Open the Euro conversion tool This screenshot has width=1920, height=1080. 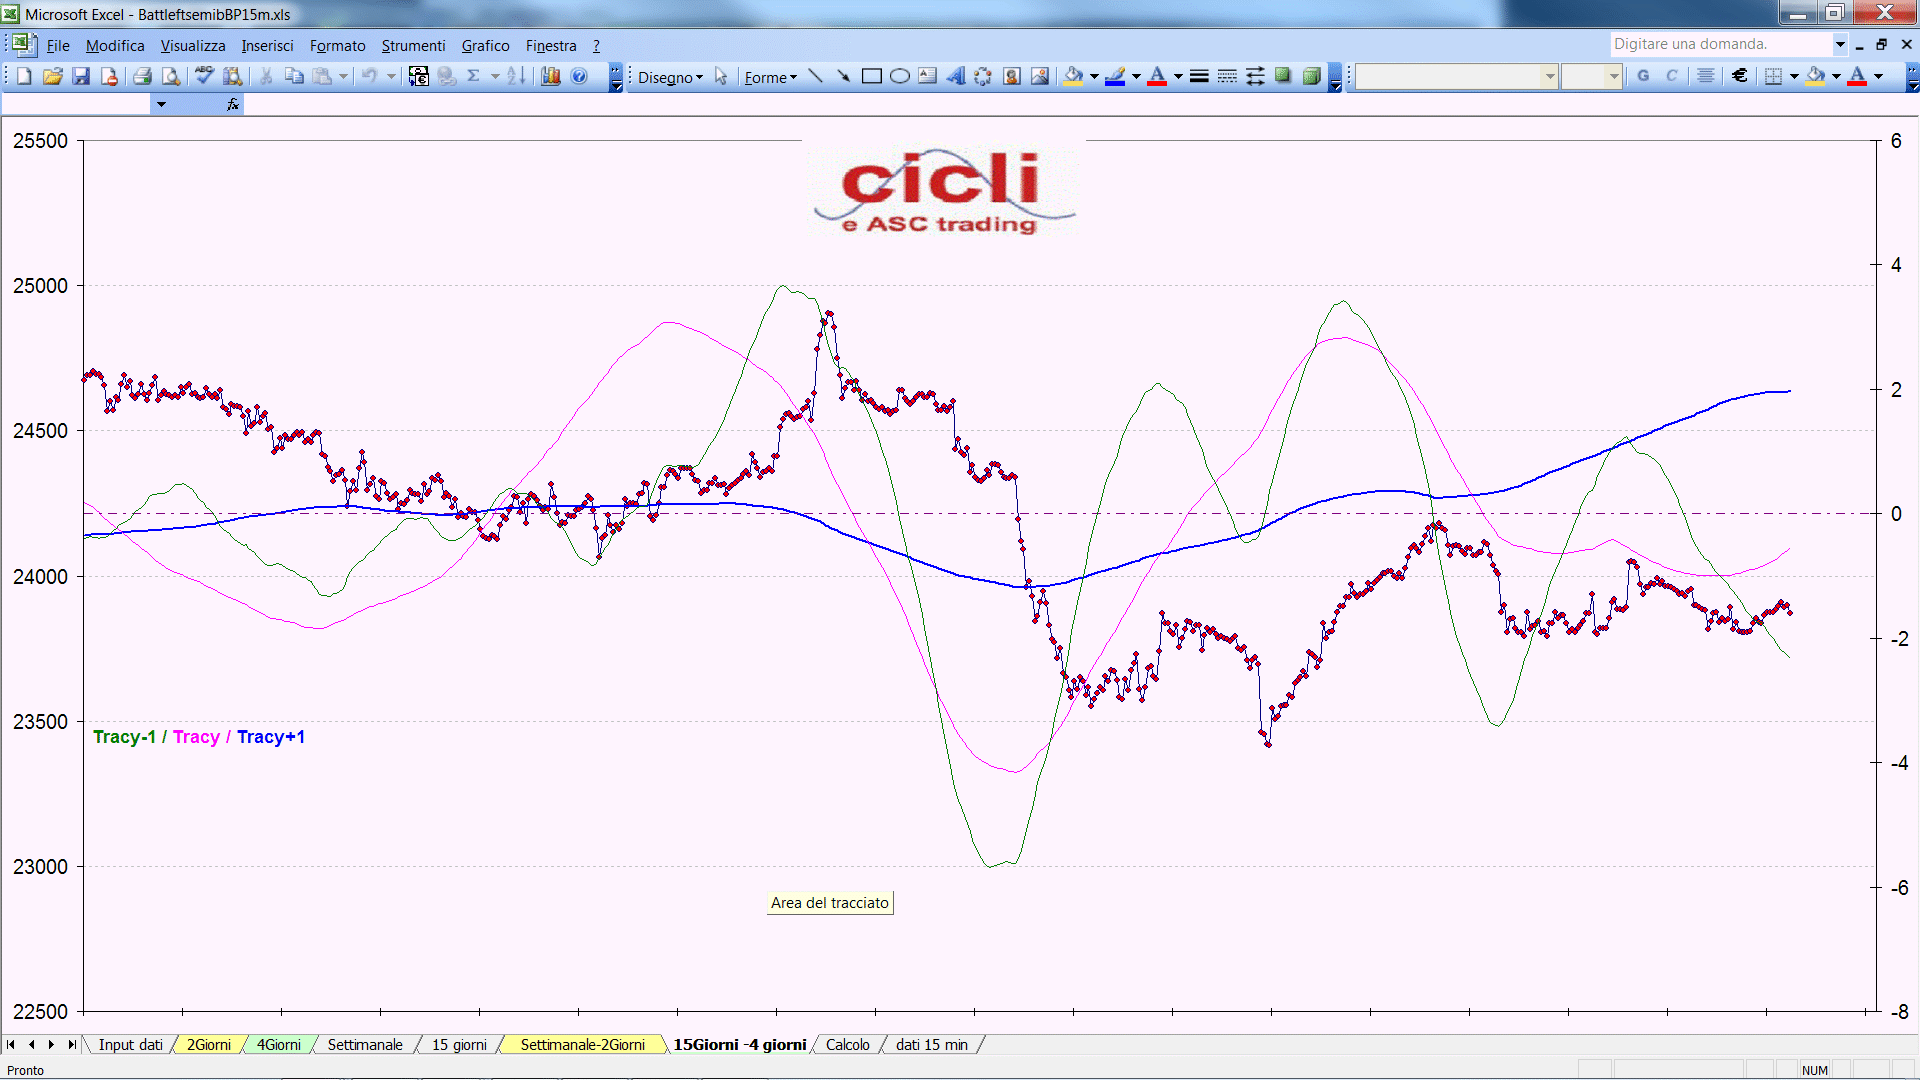point(419,76)
